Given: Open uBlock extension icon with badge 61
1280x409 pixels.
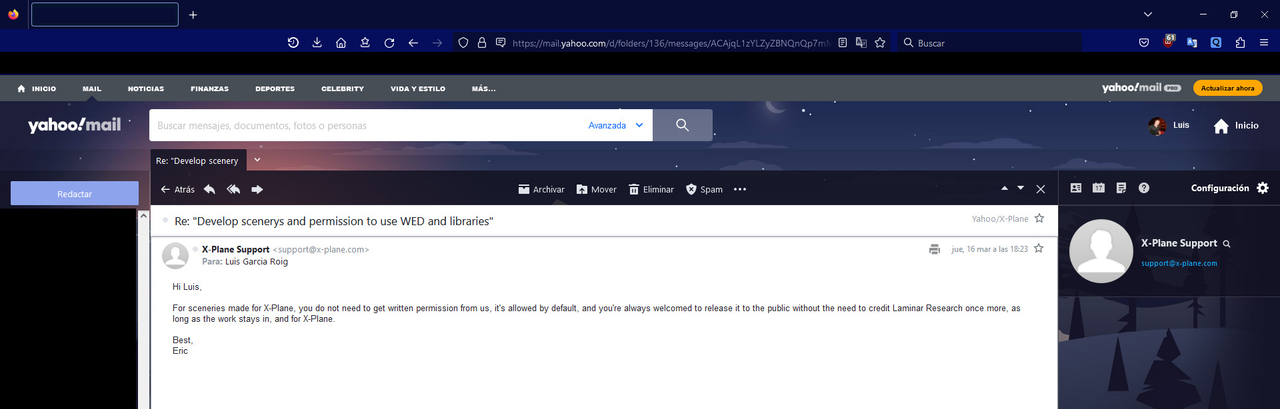Looking at the screenshot, I should [x=1168, y=42].
